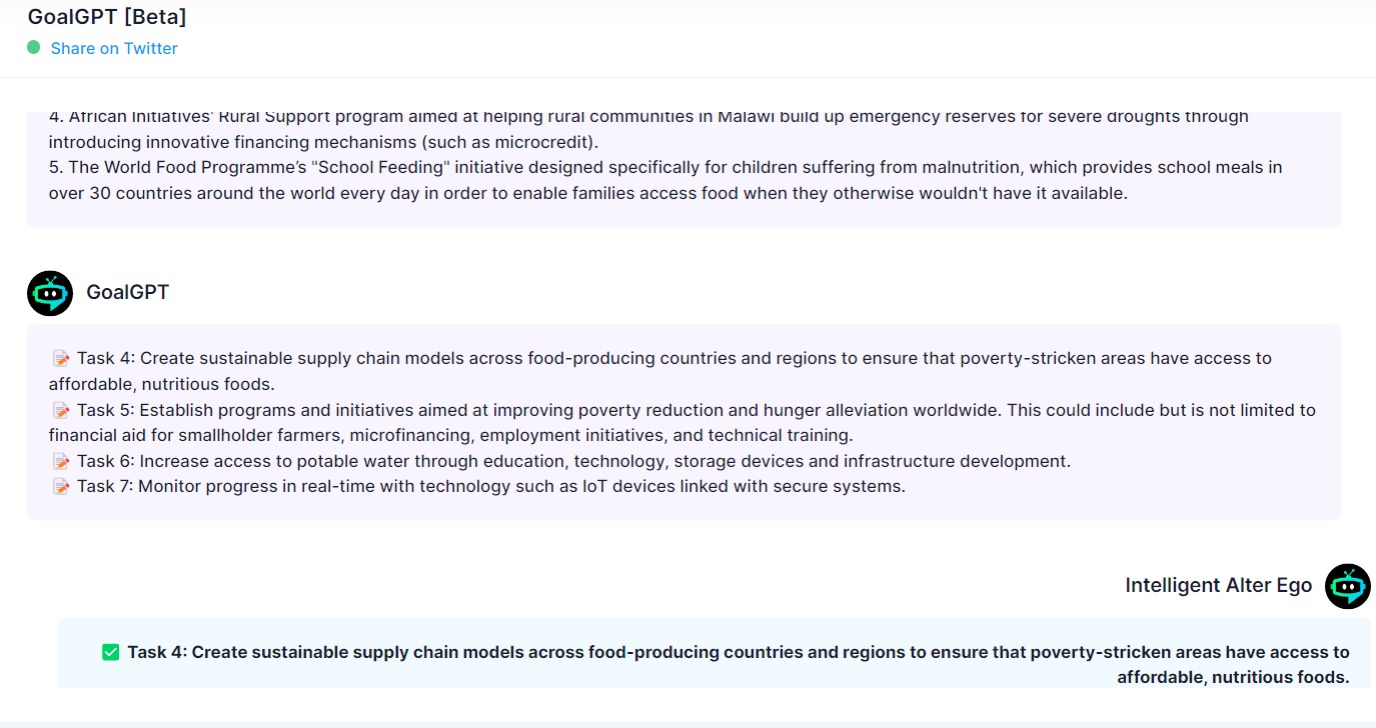
Task: Click the memo icon beside Task 6
Action: click(x=61, y=461)
